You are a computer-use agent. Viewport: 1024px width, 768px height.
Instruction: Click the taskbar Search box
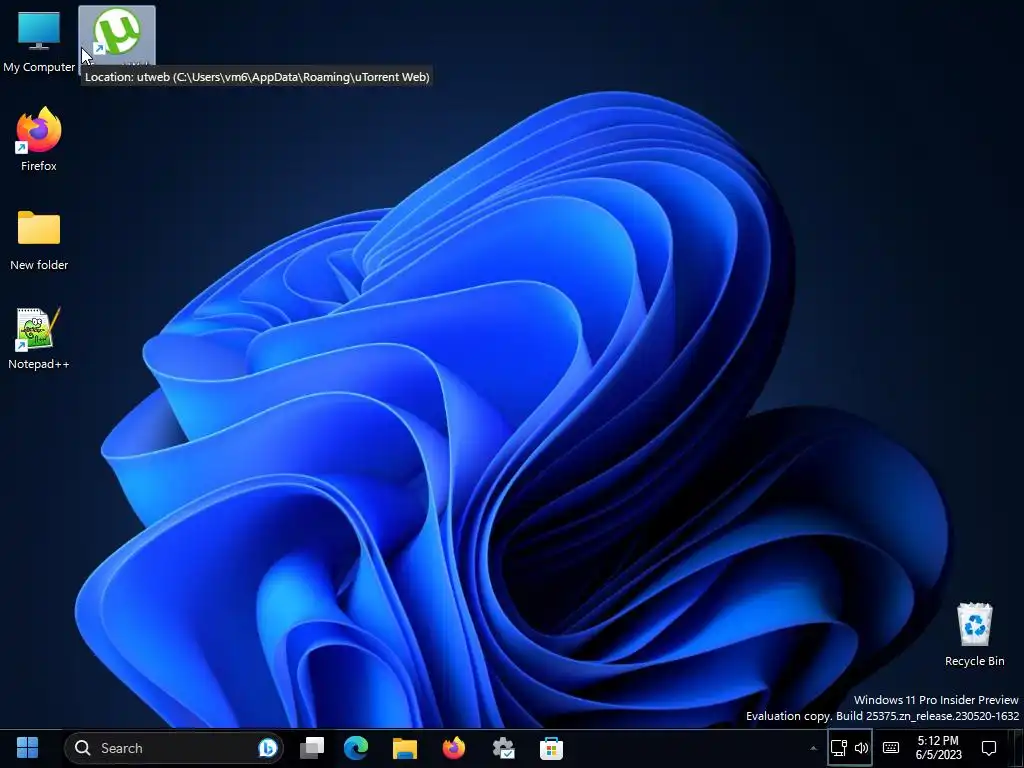(x=173, y=748)
